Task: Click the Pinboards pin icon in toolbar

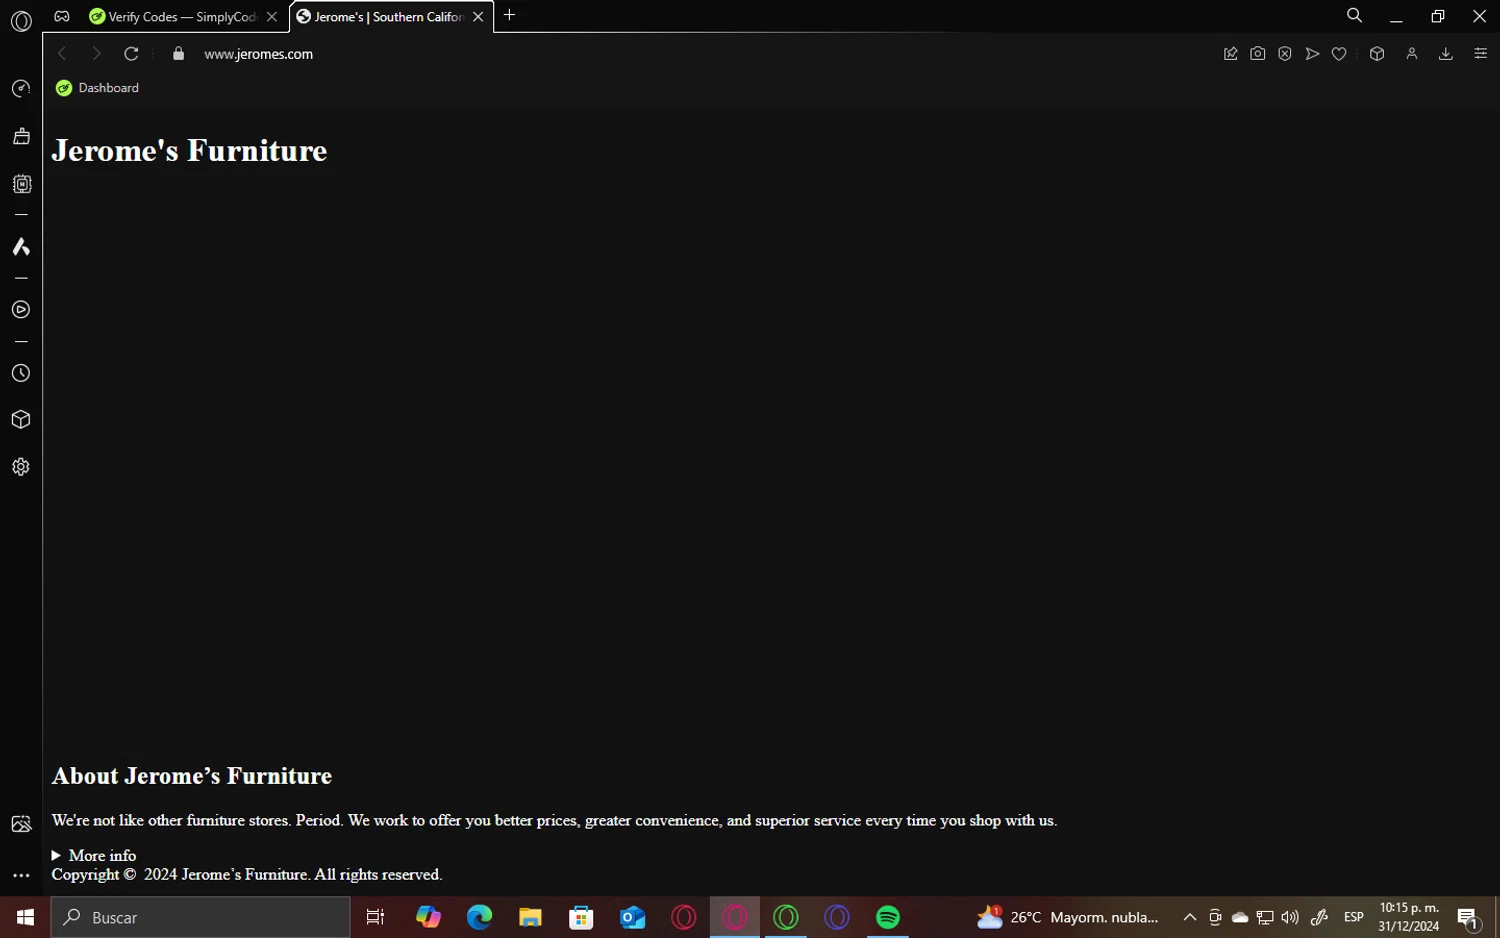Action: click(1231, 54)
